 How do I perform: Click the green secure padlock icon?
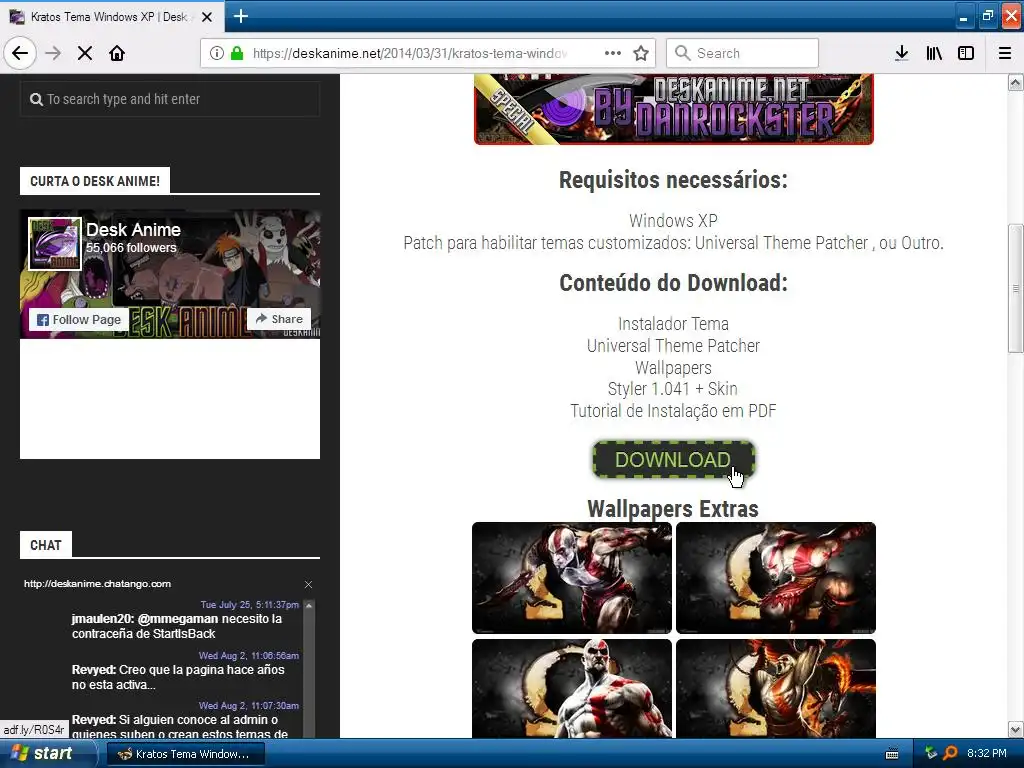click(x=237, y=53)
